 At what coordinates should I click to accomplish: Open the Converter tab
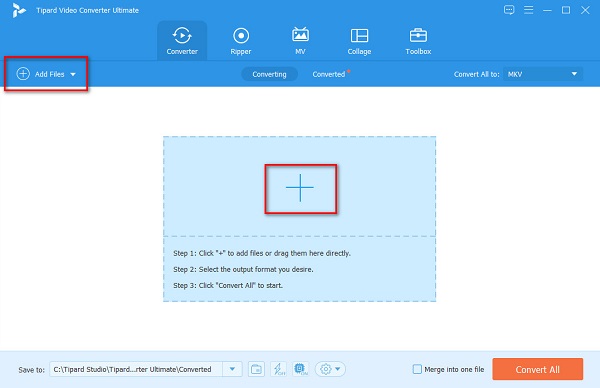182,41
